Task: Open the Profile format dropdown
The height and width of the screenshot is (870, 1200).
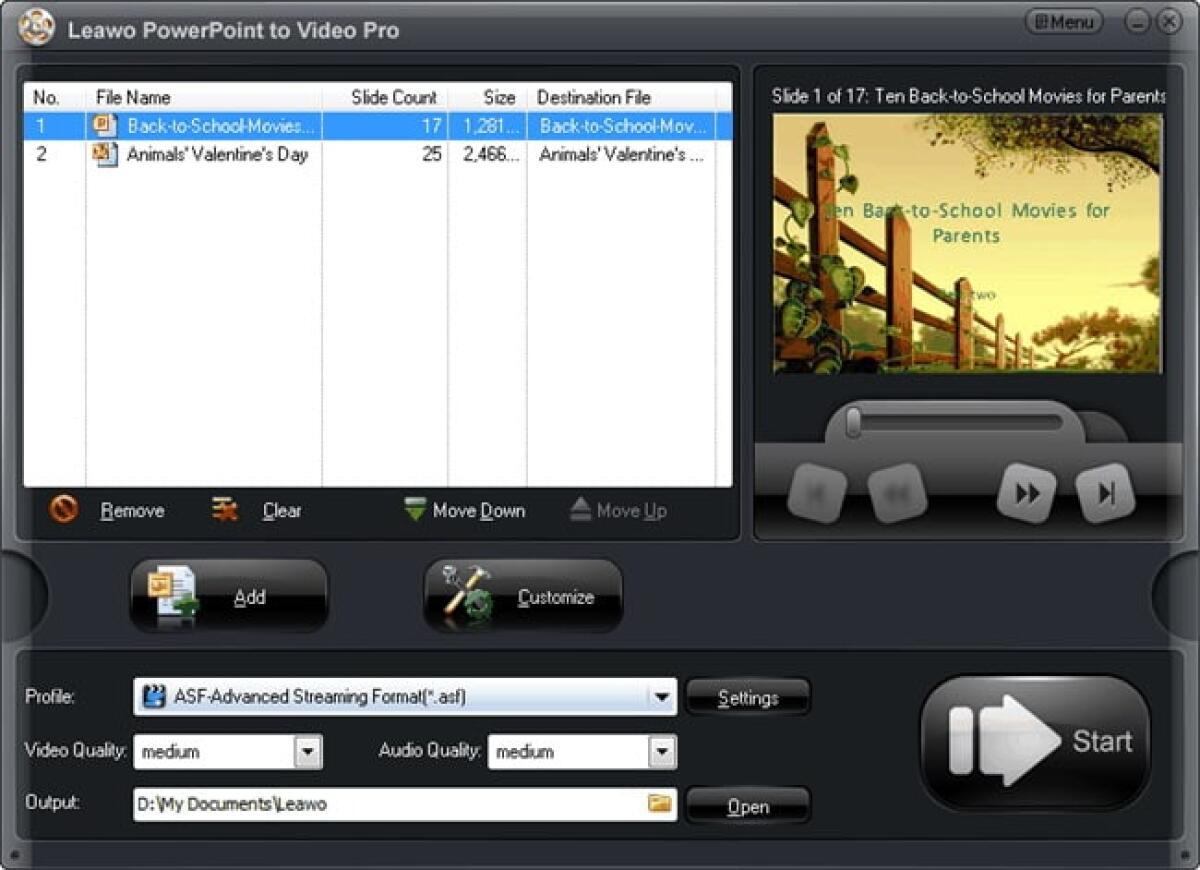Action: click(663, 696)
